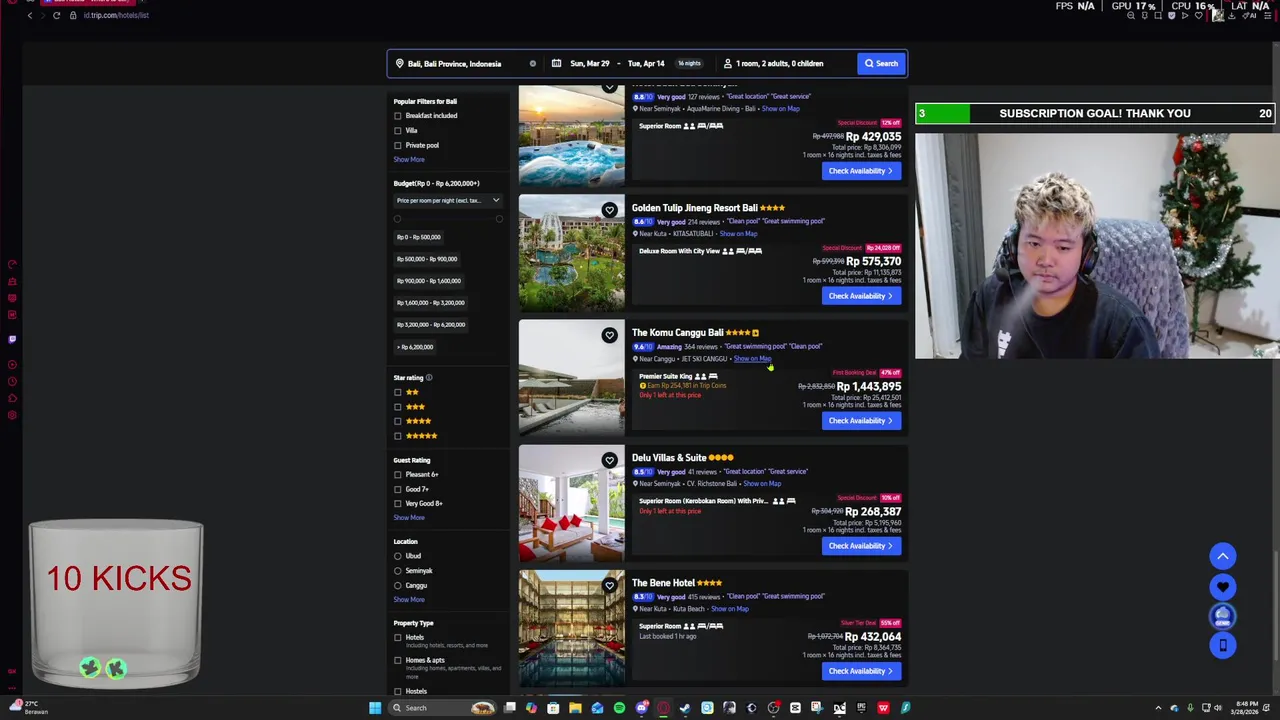Check the Very Good 8+ guest rating
This screenshot has width=1280, height=720.
[x=398, y=503]
